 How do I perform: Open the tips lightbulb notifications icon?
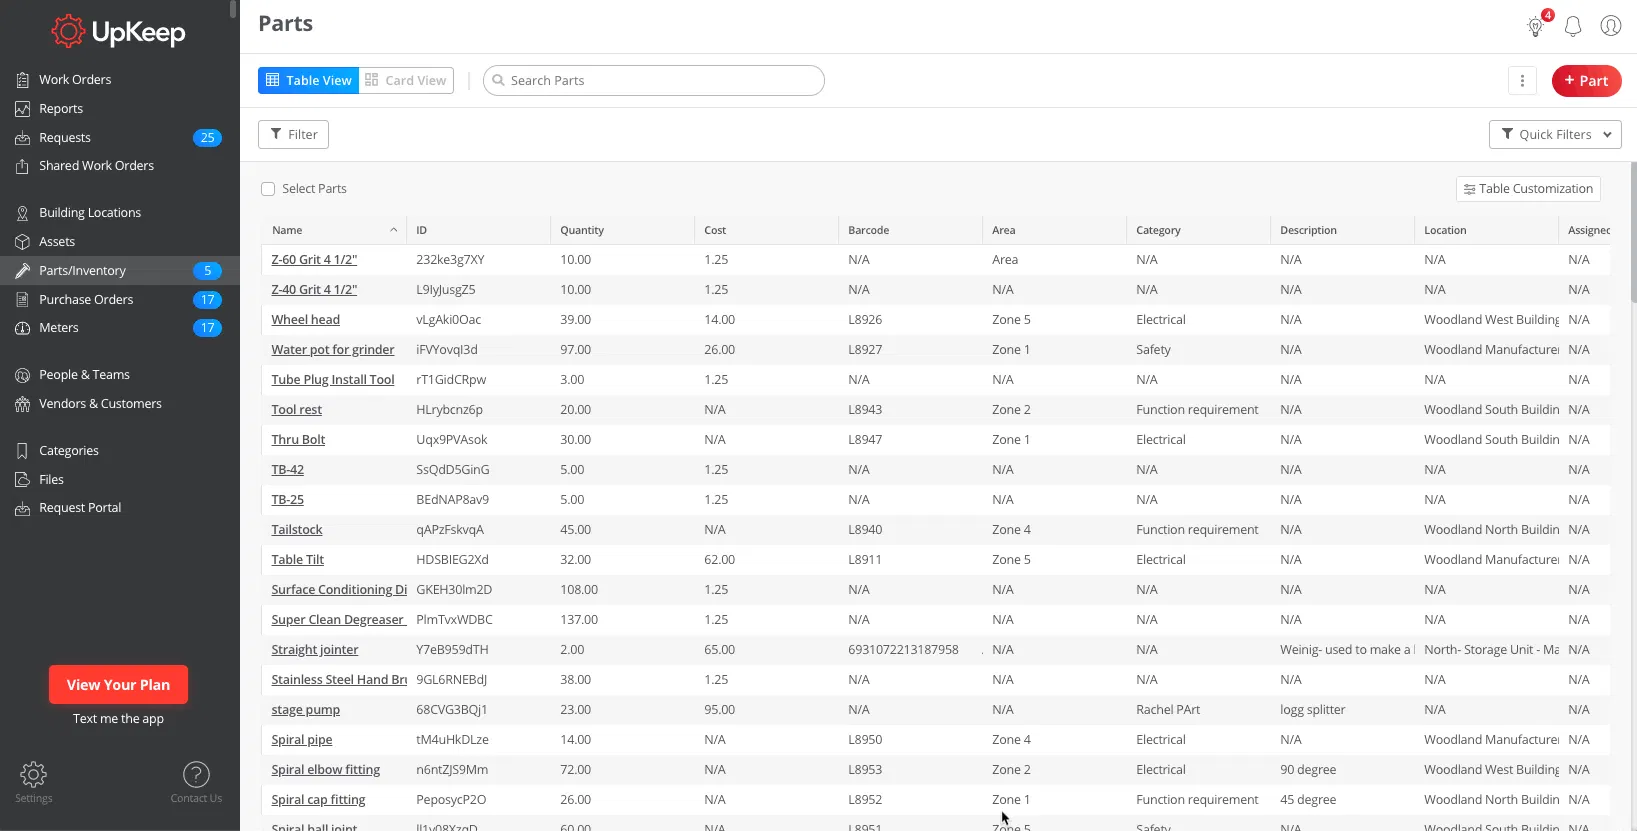coord(1536,26)
